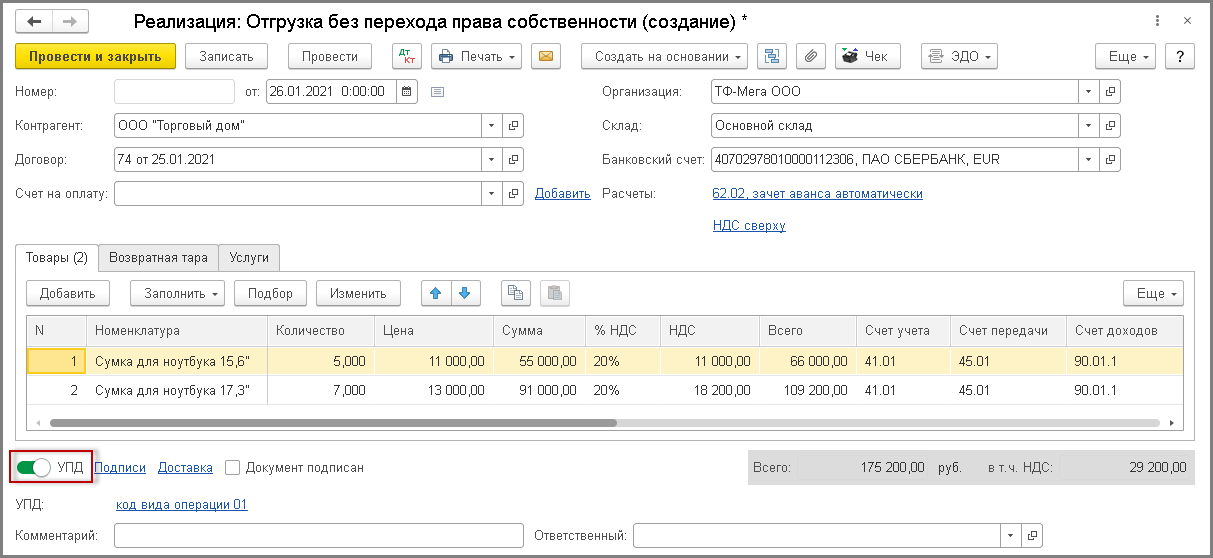This screenshot has height=558, width=1213.
Task: Click the Дт/Кт postings icon
Action: click(x=407, y=57)
